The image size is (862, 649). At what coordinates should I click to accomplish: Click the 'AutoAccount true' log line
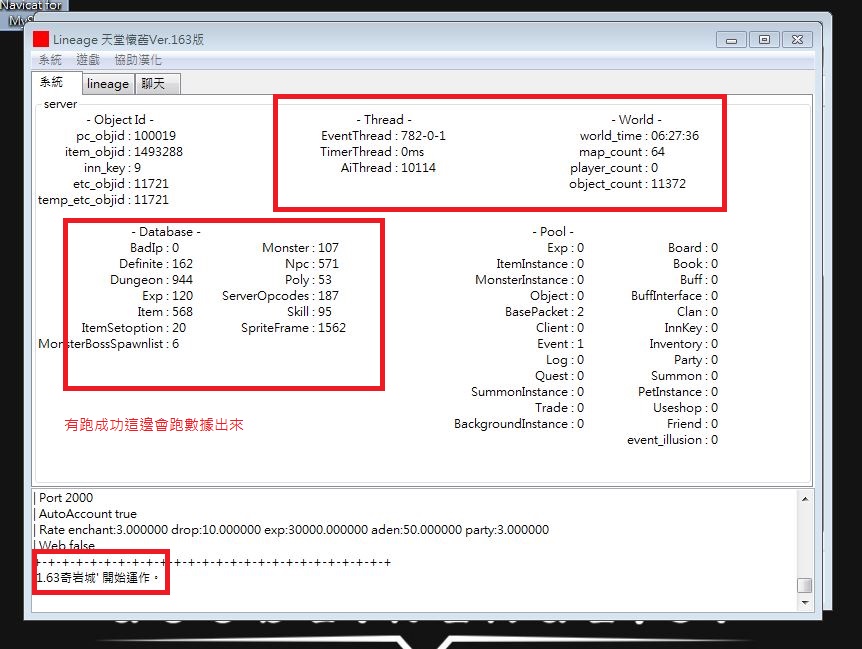88,514
